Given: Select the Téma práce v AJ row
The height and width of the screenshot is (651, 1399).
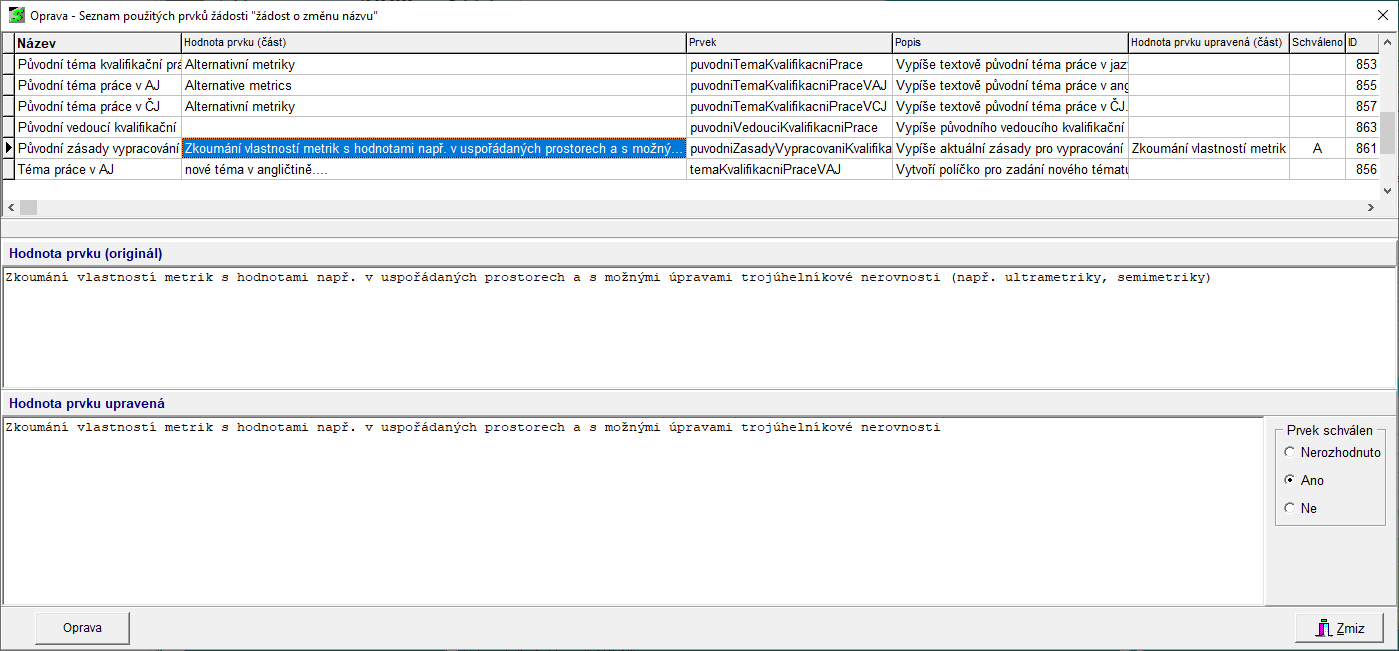Looking at the screenshot, I should (x=97, y=170).
